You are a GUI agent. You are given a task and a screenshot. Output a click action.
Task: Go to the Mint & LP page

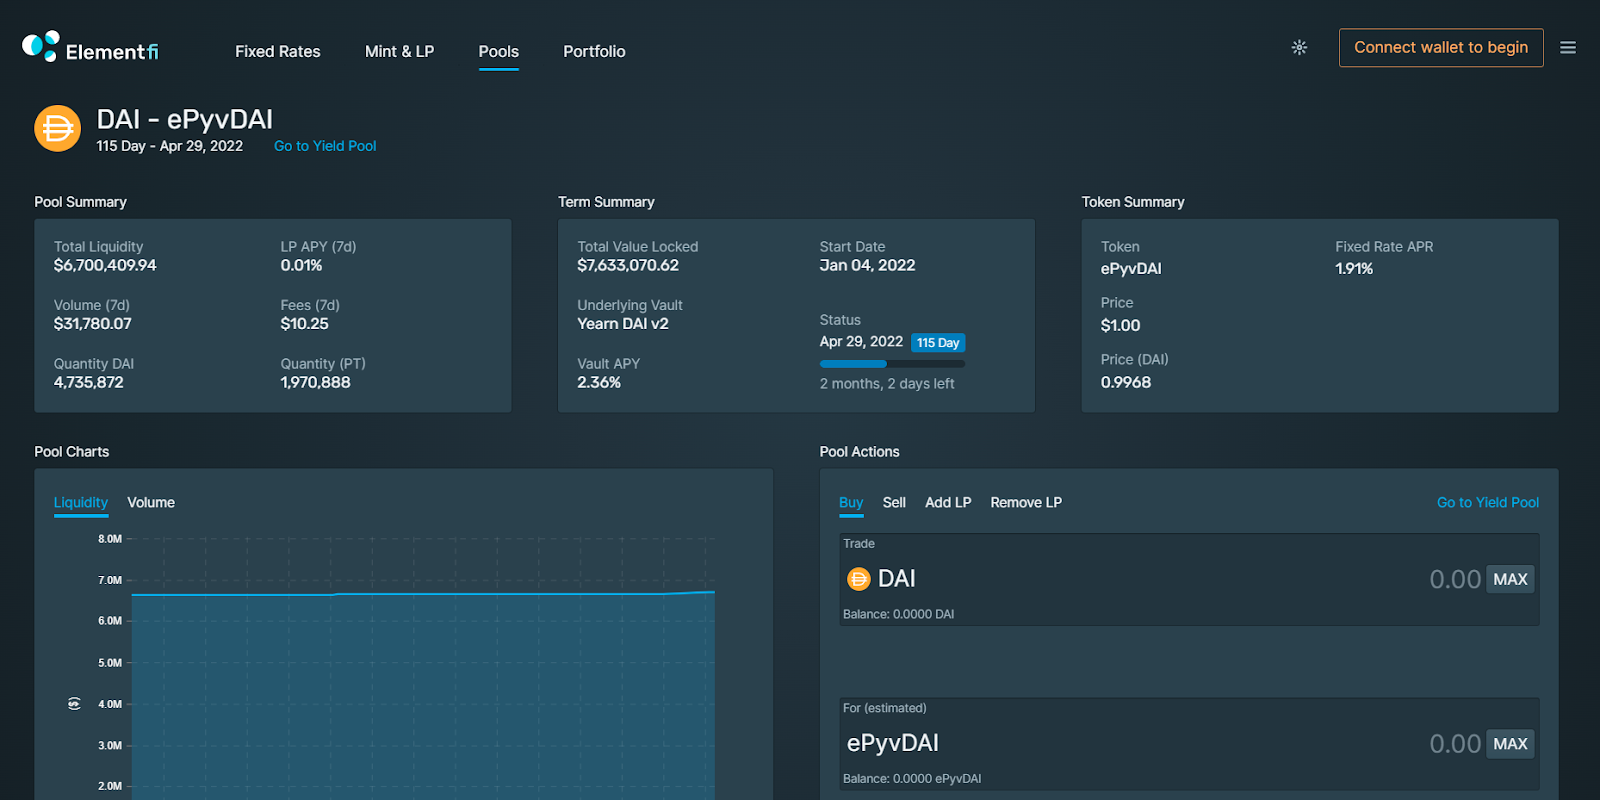[x=399, y=51]
